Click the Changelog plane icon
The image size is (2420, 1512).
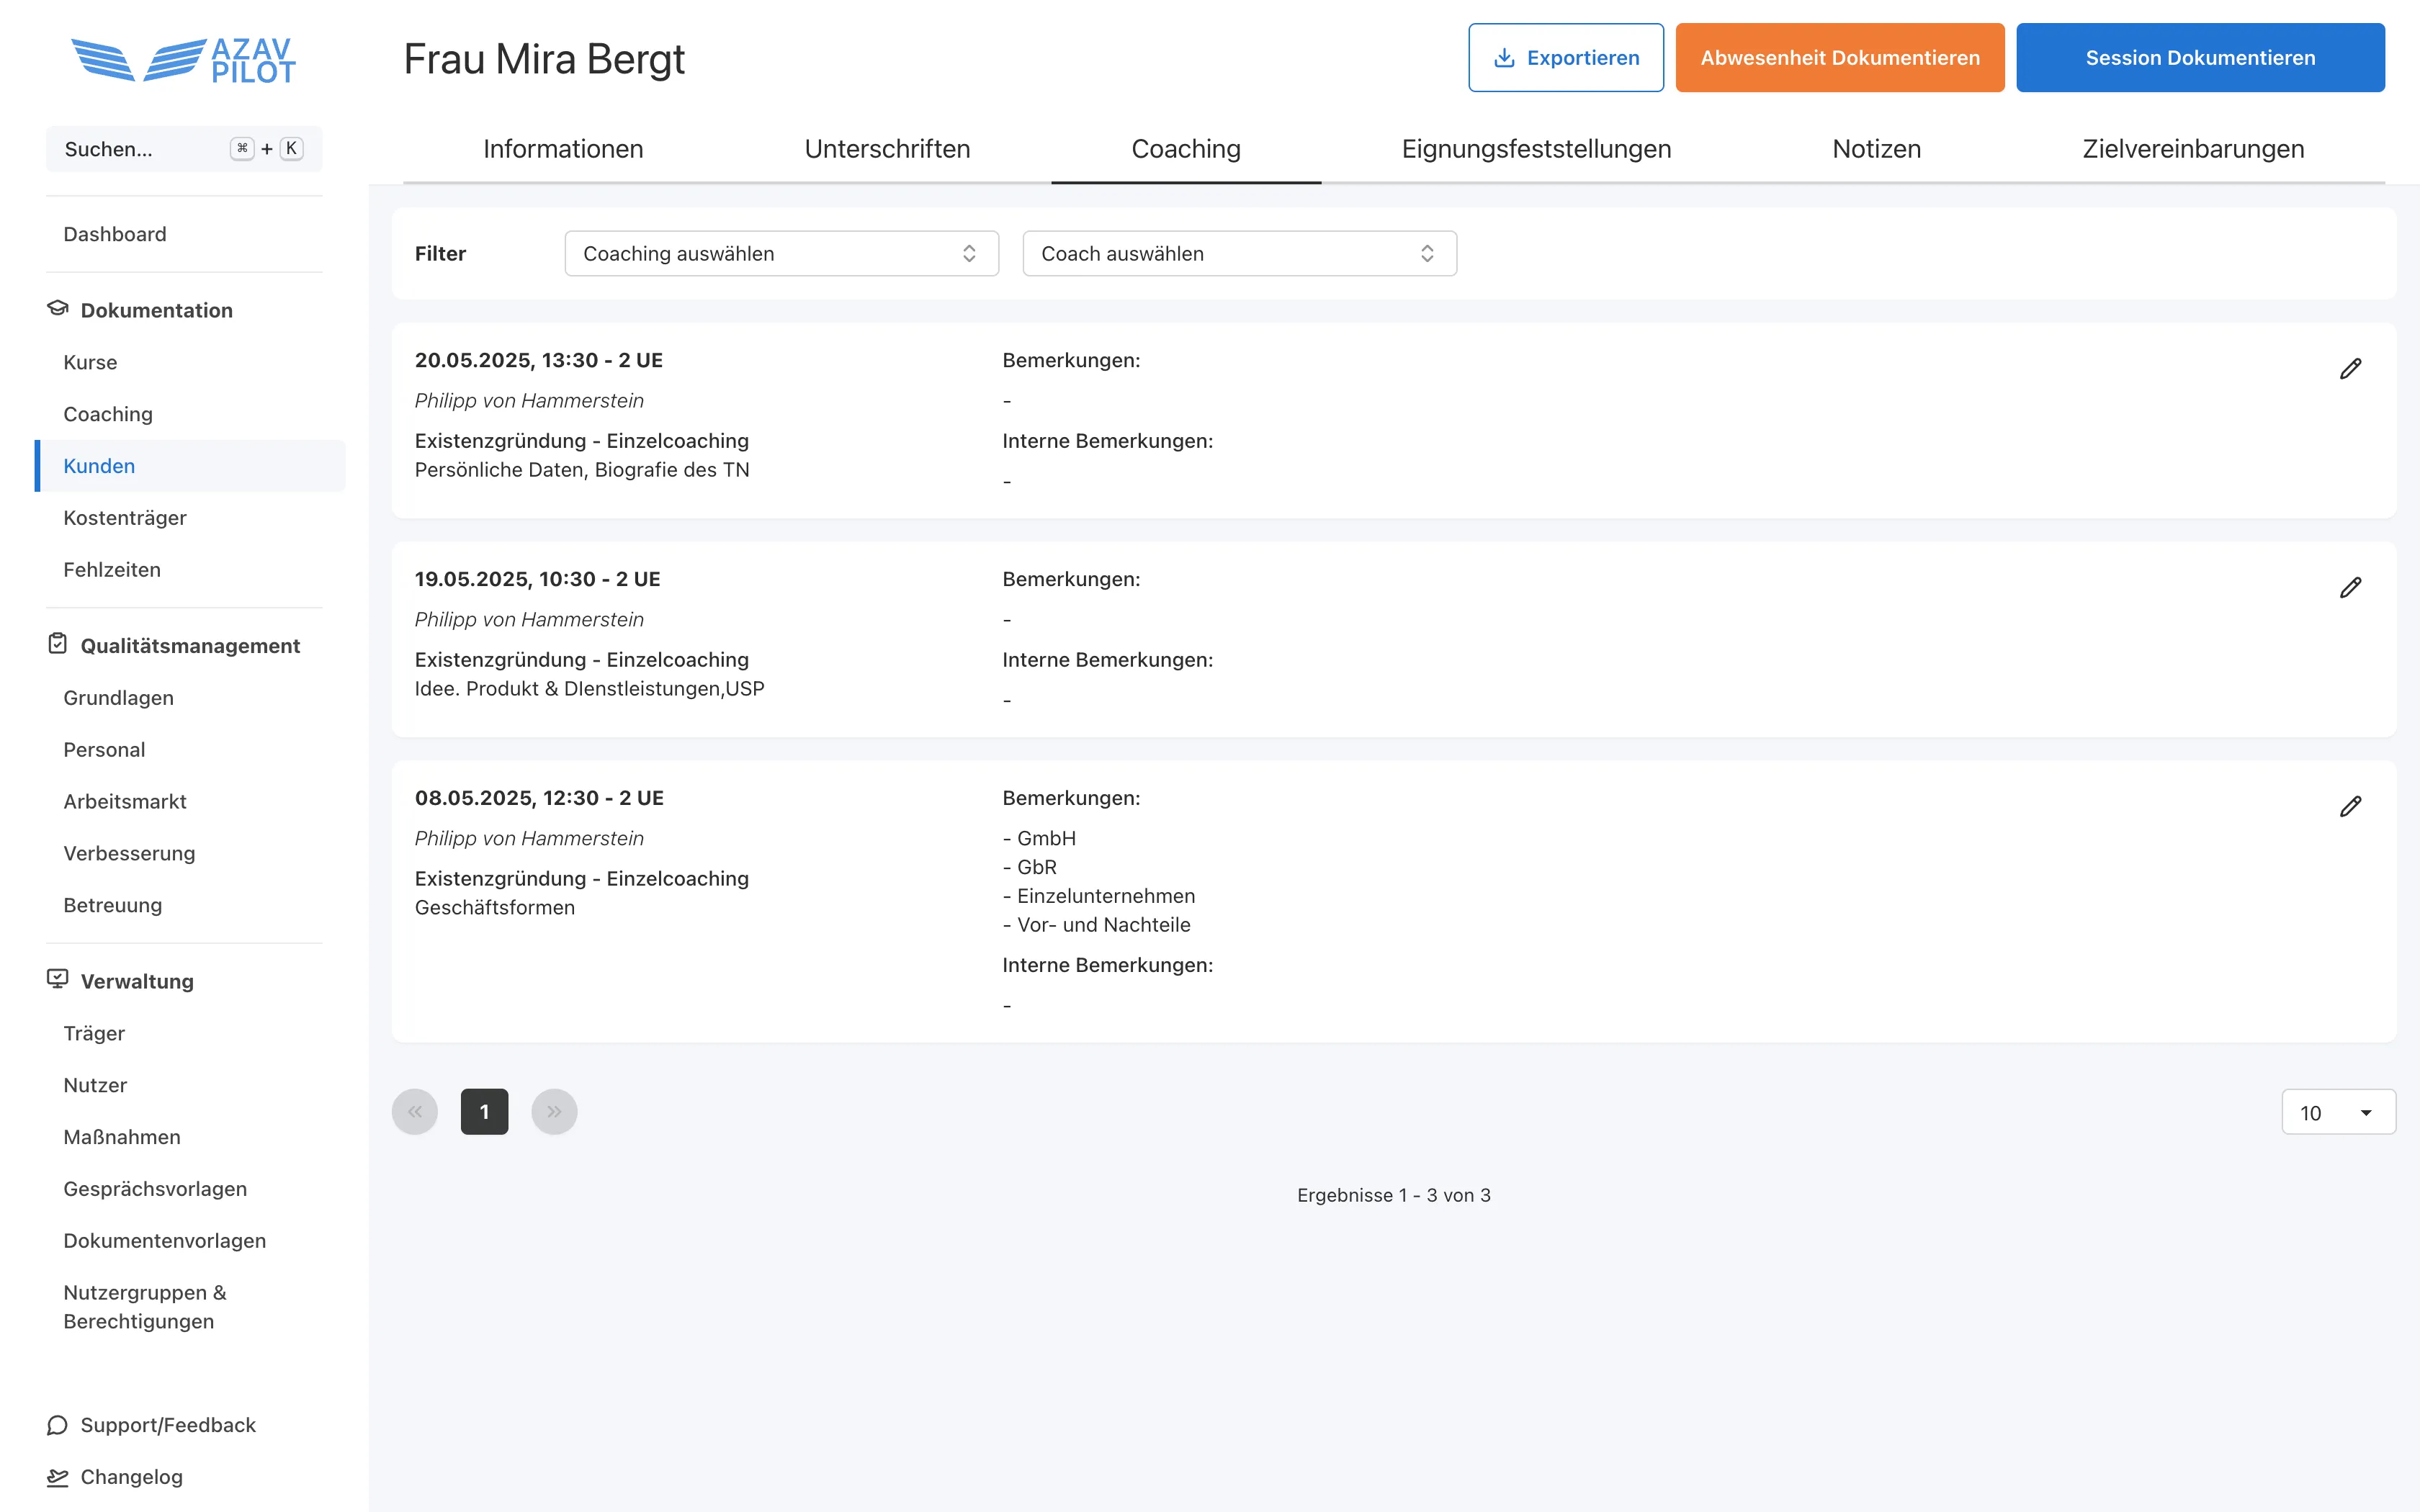[x=57, y=1477]
